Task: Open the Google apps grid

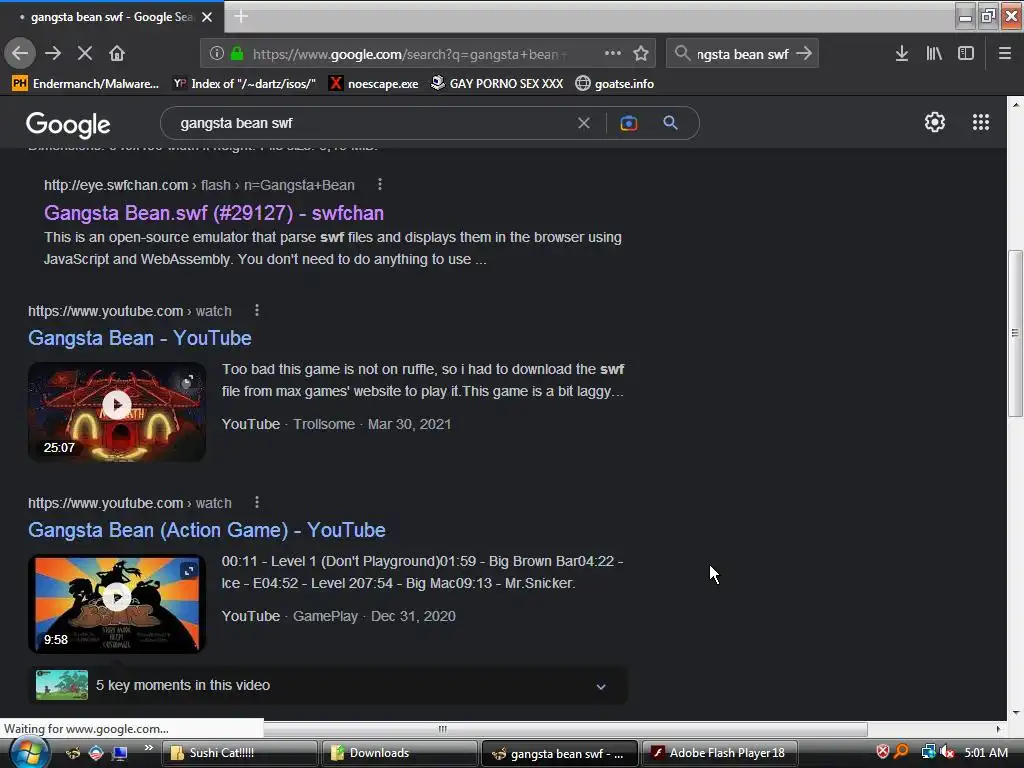Action: (x=981, y=122)
